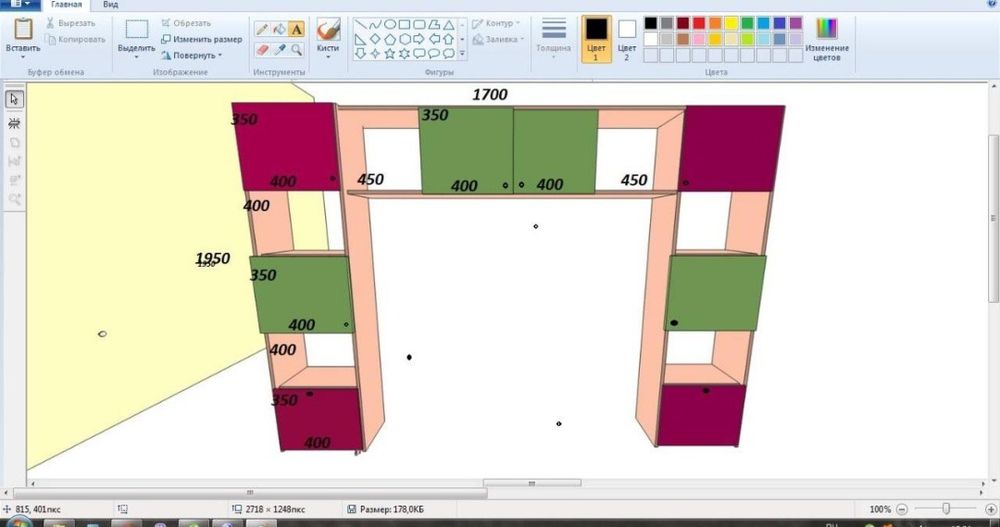Select the Pencil tool
The width and height of the screenshot is (1000, 527).
261,29
